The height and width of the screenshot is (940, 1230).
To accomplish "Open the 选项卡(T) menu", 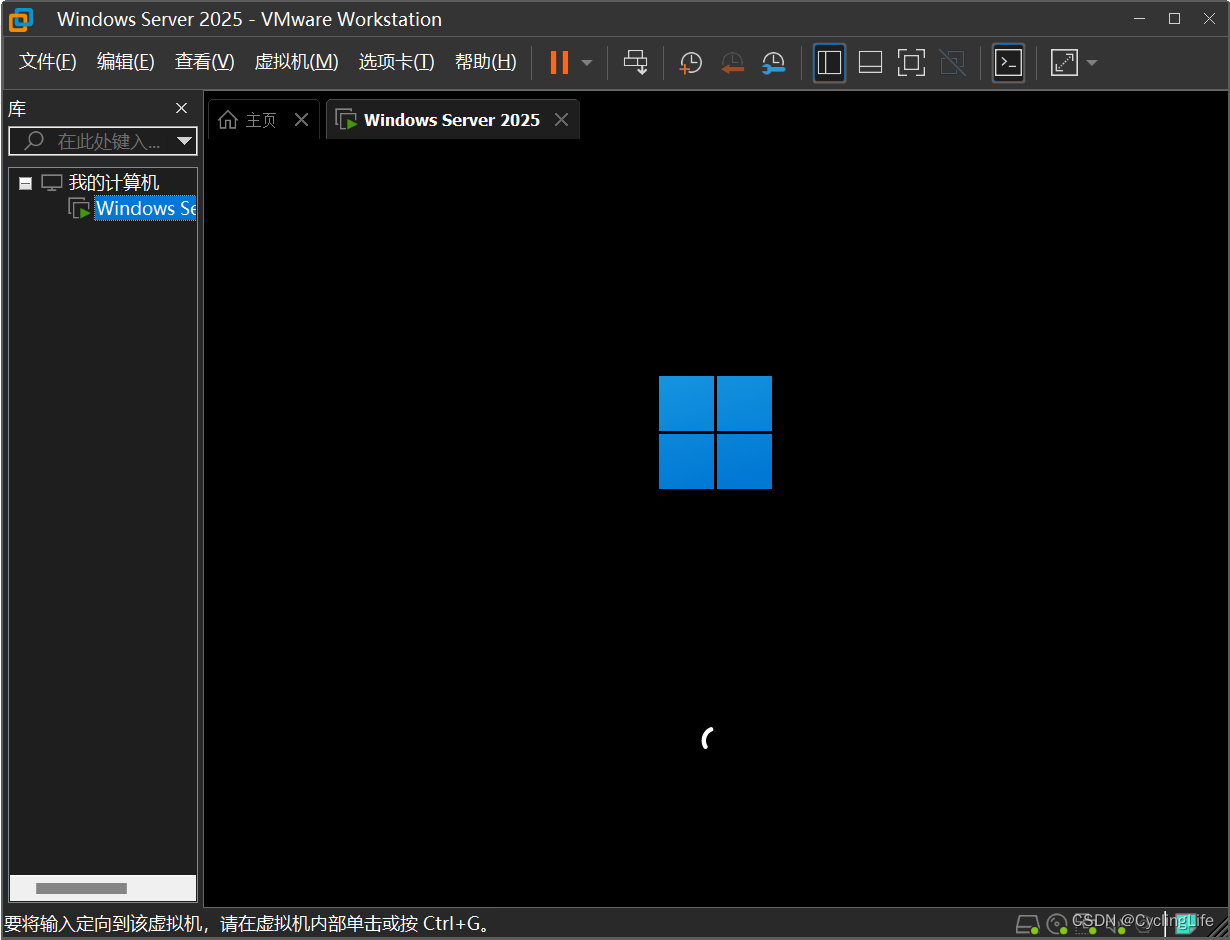I will (396, 62).
